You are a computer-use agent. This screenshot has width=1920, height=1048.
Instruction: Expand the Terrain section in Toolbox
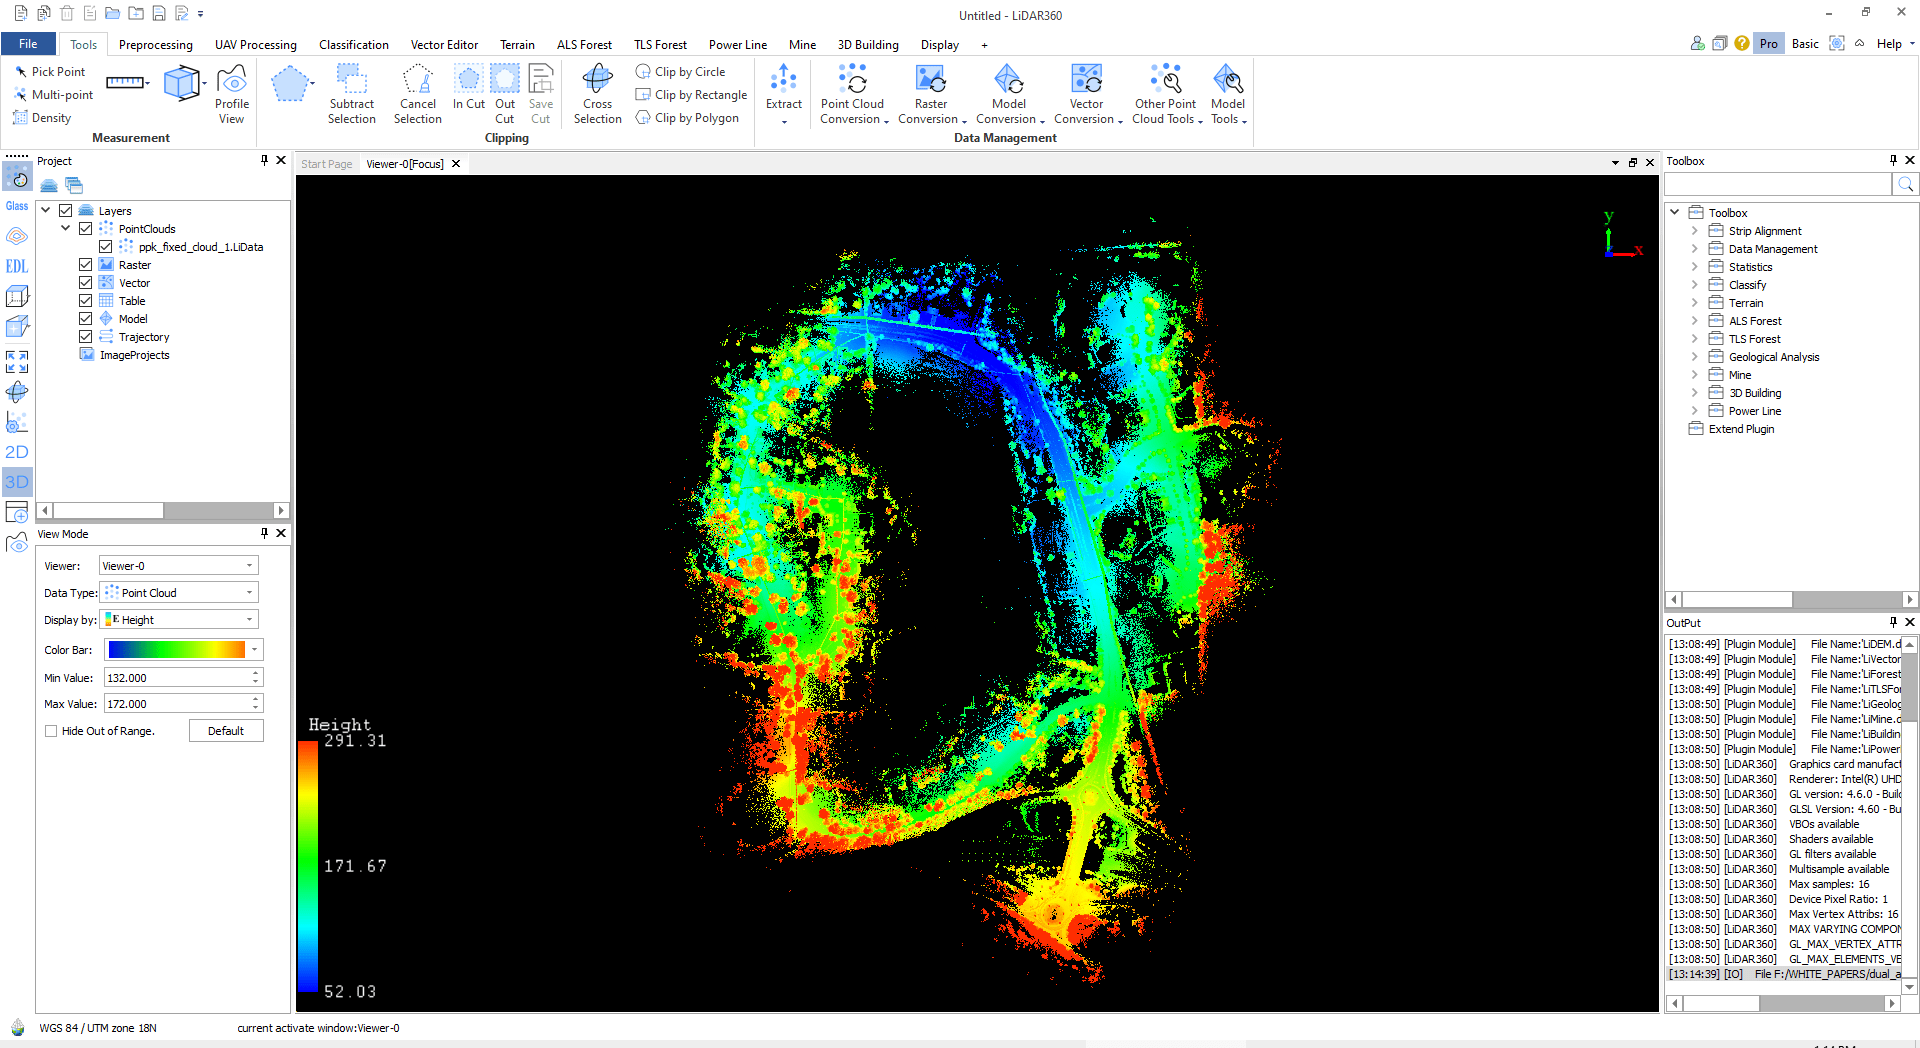tap(1694, 302)
